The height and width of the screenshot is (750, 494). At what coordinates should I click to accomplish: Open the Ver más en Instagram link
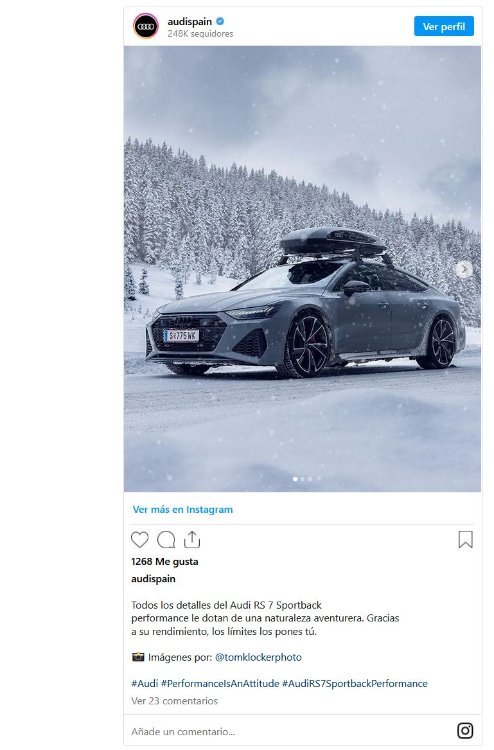pos(183,509)
